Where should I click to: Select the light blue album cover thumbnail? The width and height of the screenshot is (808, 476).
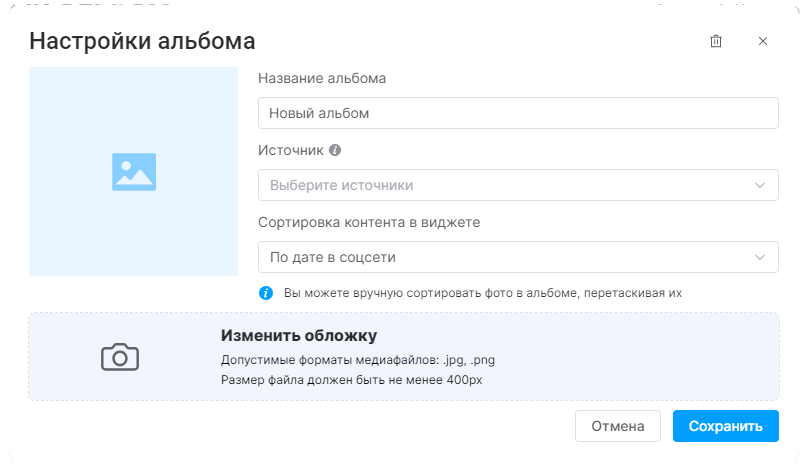pos(133,172)
